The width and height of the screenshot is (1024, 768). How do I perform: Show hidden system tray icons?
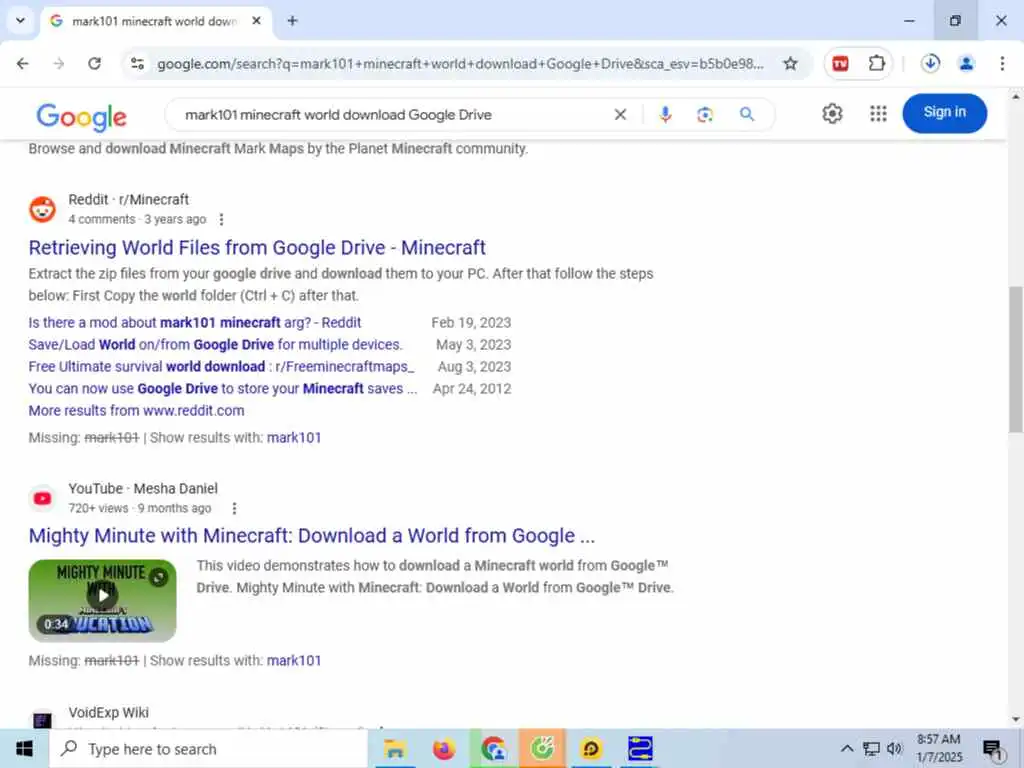[846, 748]
